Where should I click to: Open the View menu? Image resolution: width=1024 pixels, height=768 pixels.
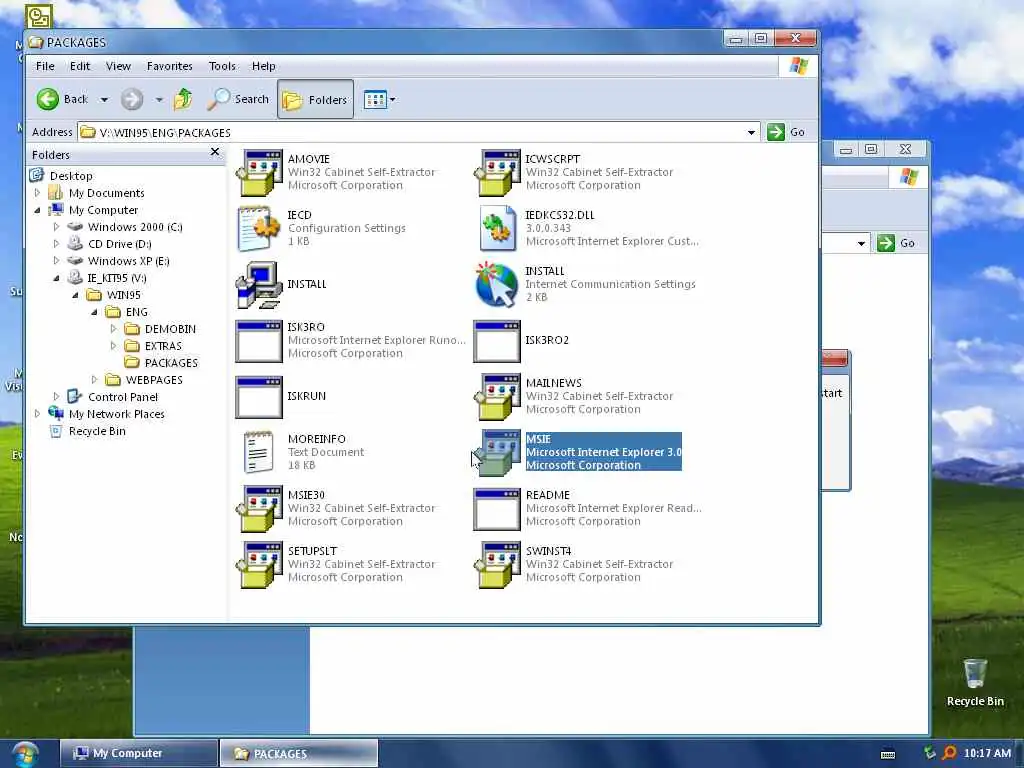(x=118, y=66)
